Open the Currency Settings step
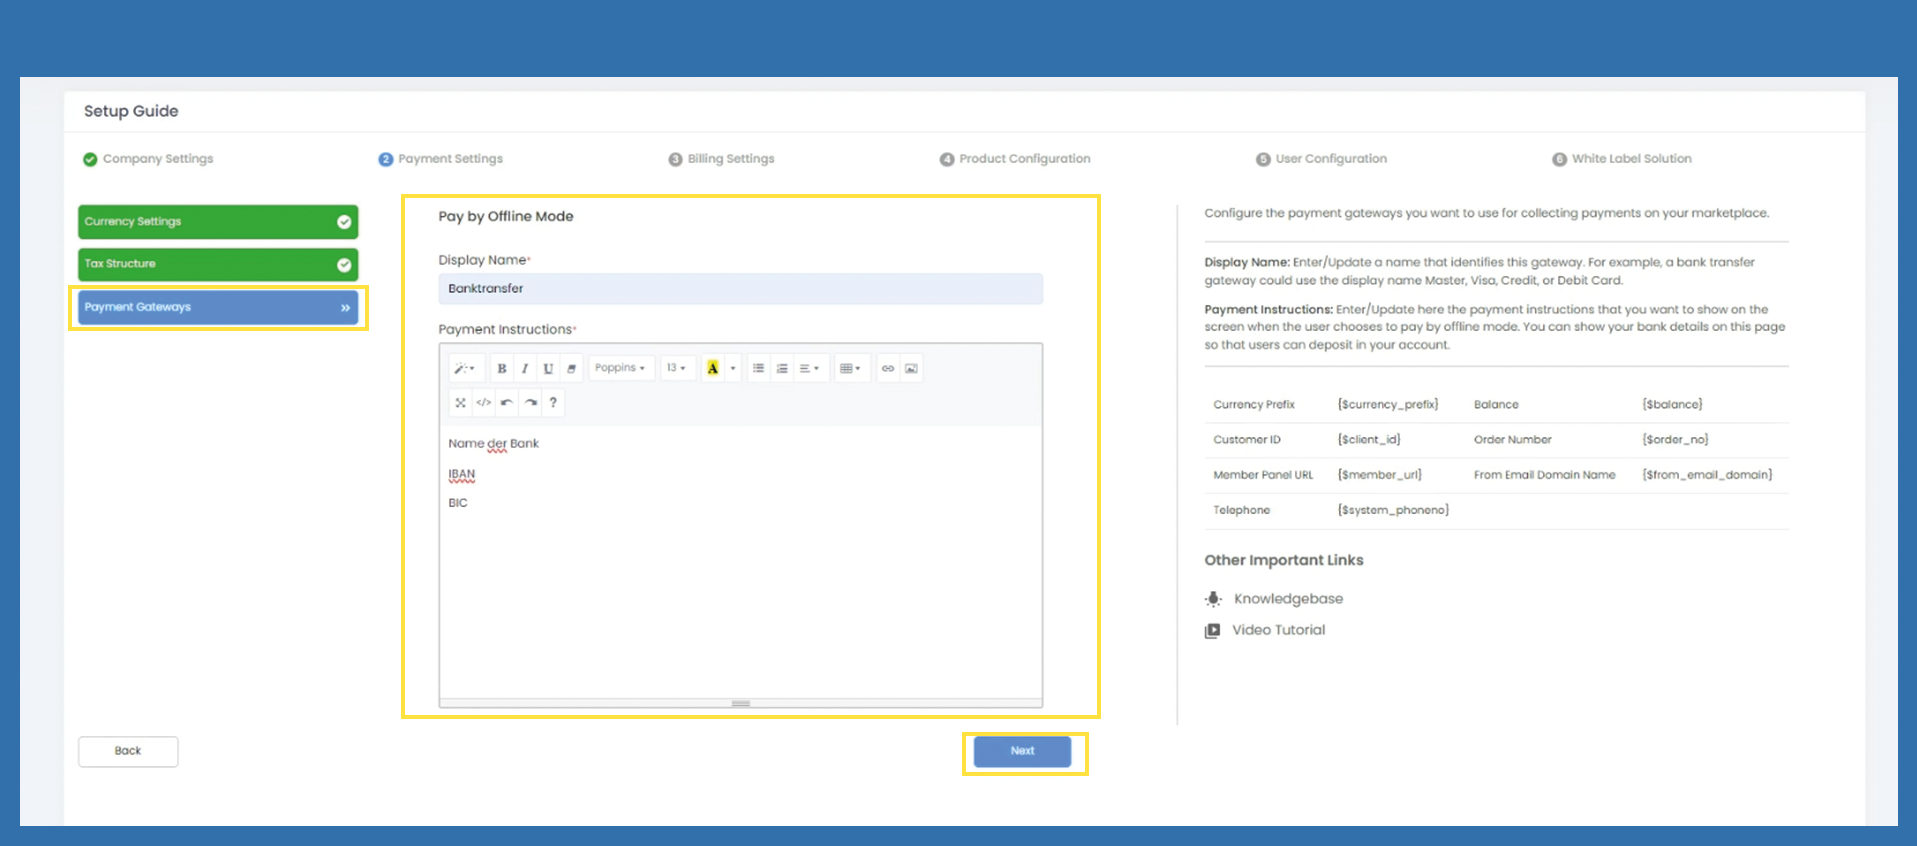 click(217, 222)
